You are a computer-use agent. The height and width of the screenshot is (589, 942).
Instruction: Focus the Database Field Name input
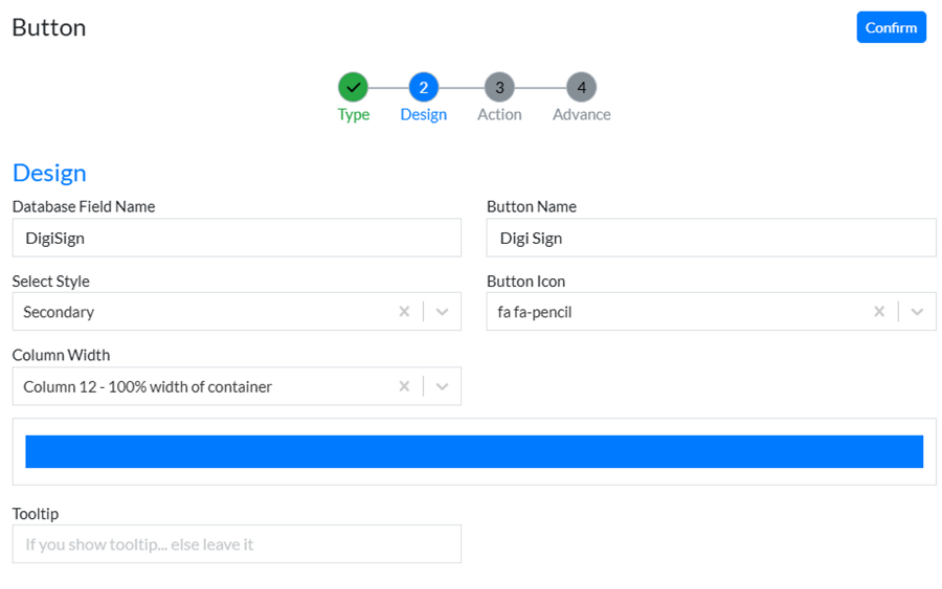tap(237, 238)
